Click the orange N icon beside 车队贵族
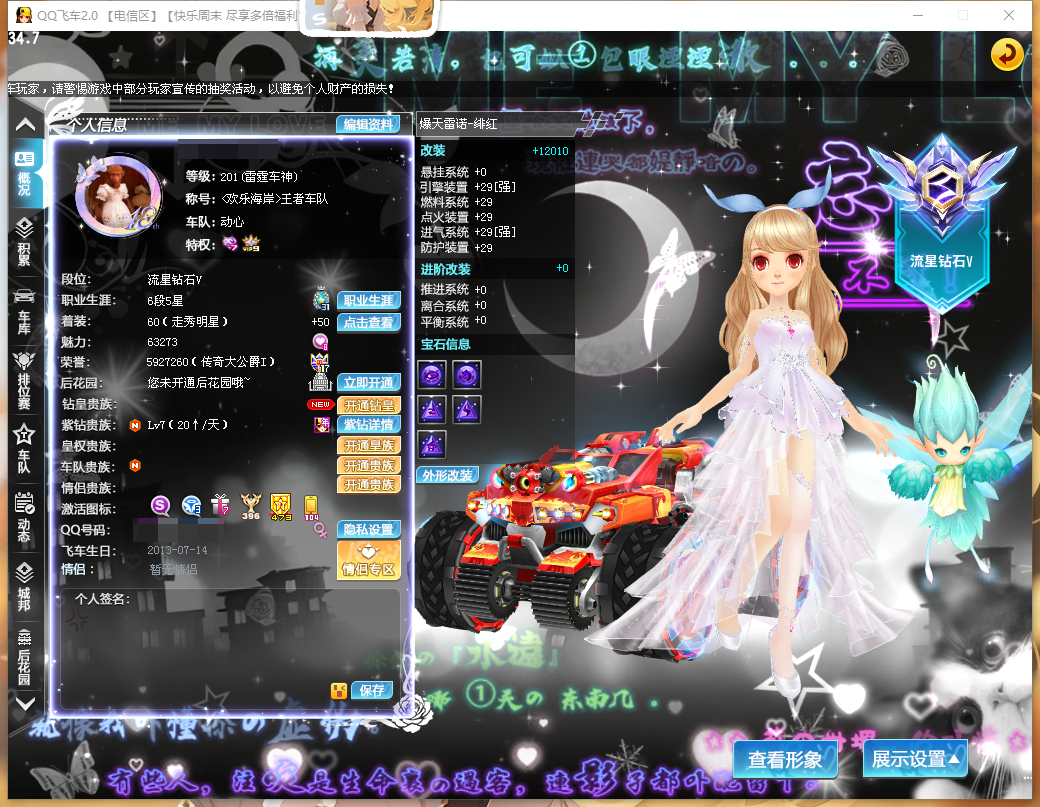The image size is (1040, 807). pyautogui.click(x=135, y=466)
